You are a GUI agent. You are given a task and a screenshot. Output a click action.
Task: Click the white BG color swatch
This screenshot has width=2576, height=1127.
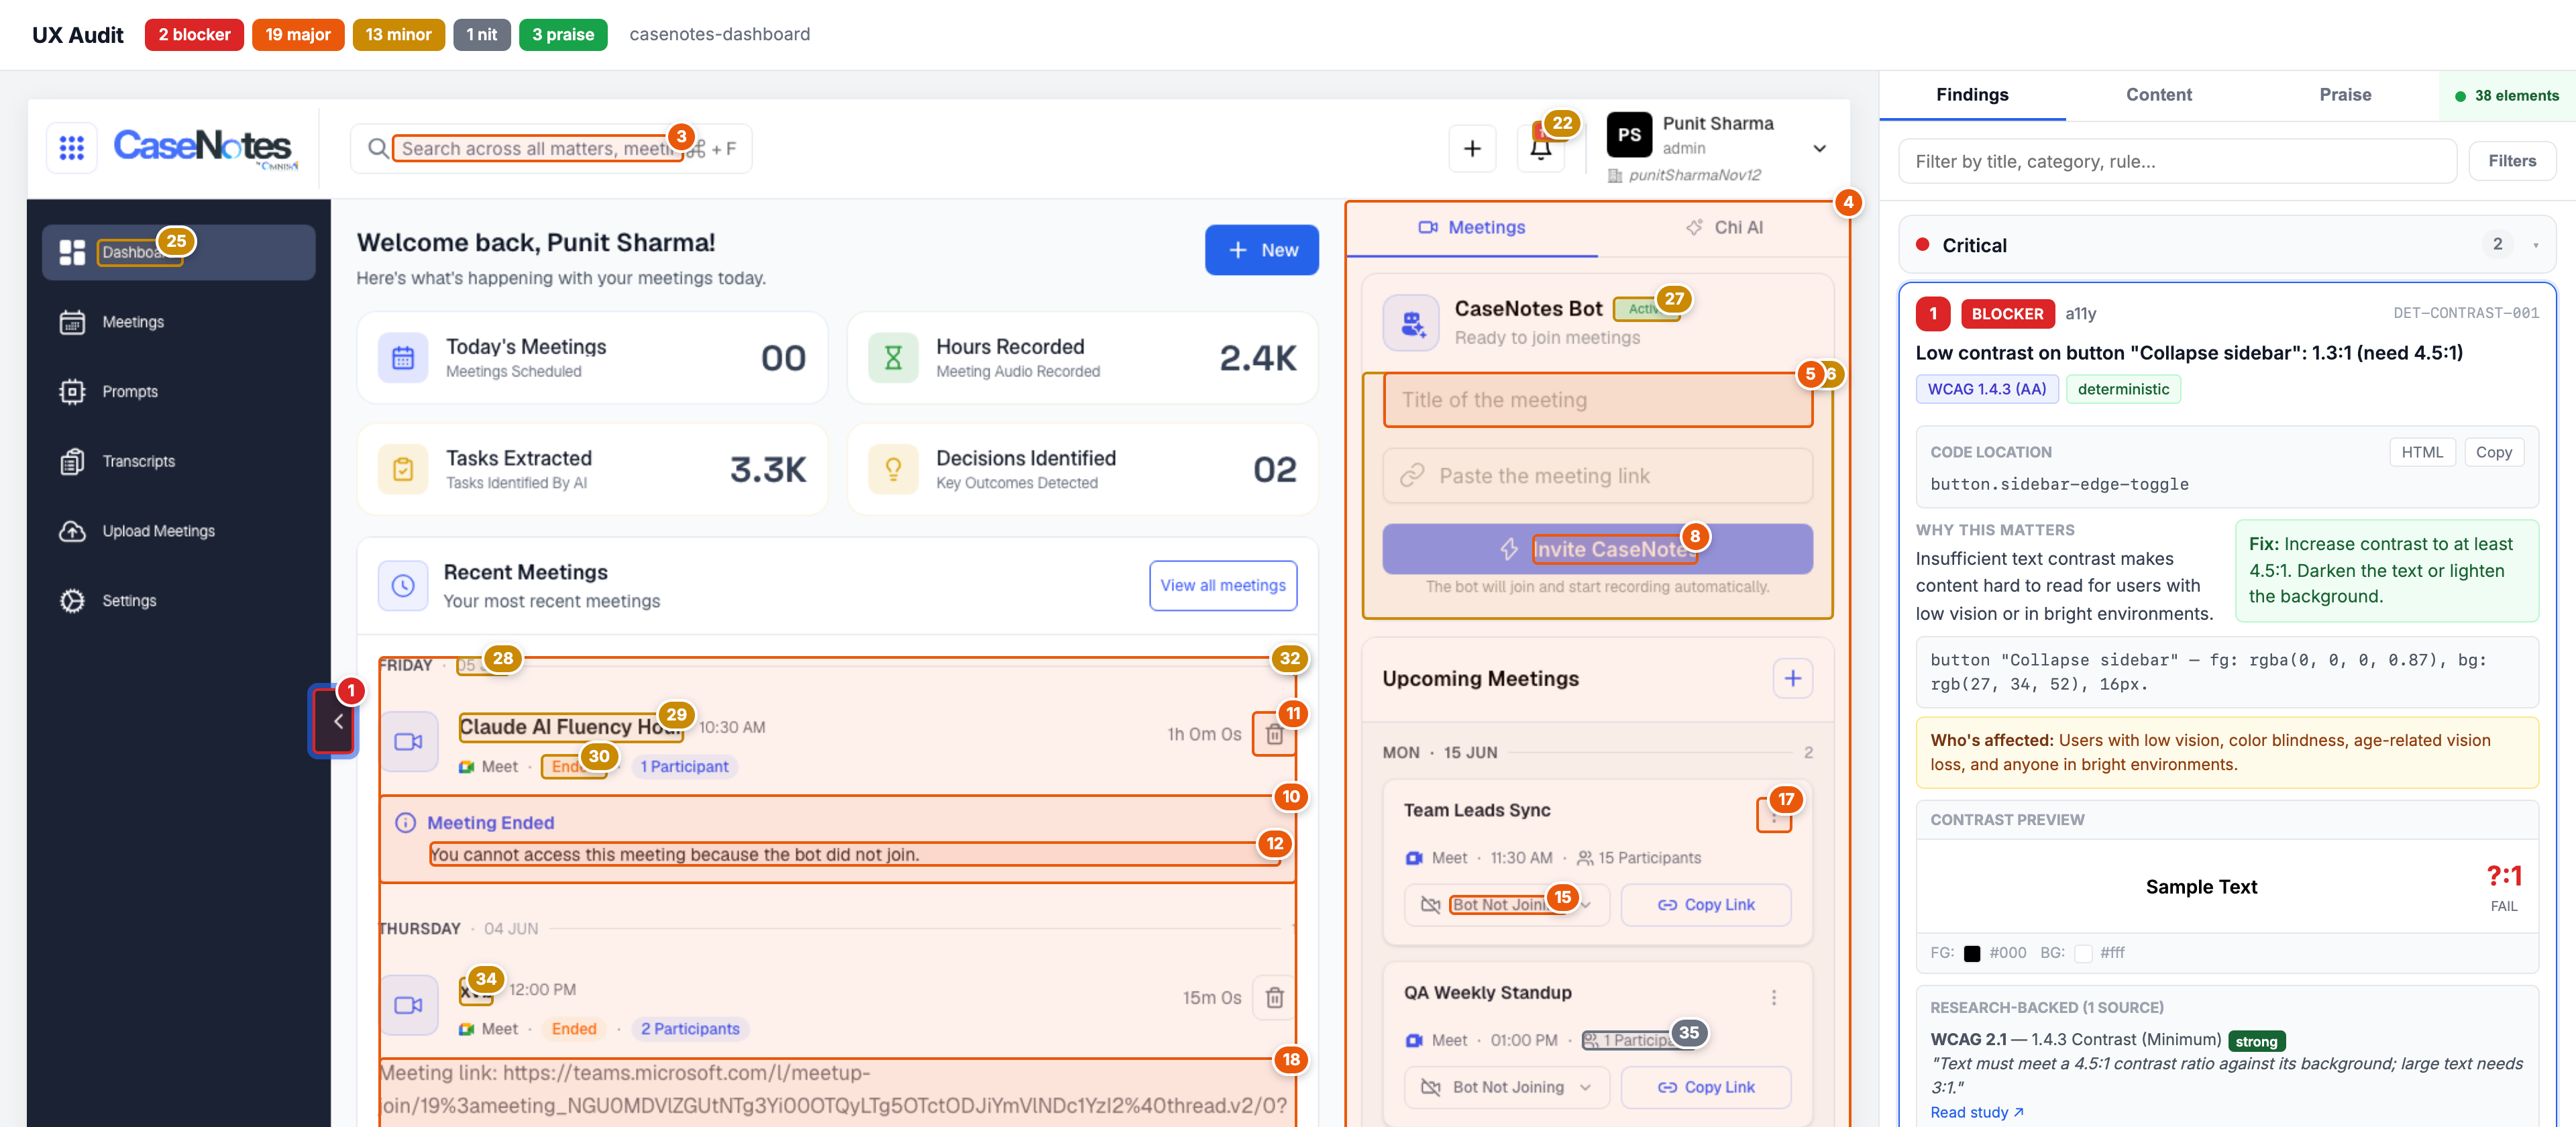[x=2083, y=953]
